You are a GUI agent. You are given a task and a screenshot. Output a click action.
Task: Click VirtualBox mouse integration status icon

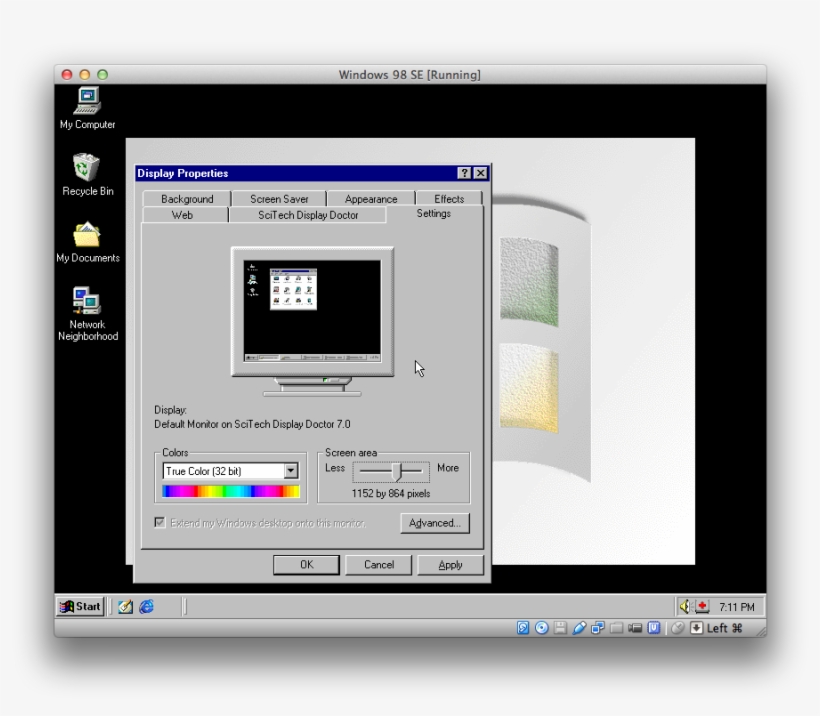point(678,628)
